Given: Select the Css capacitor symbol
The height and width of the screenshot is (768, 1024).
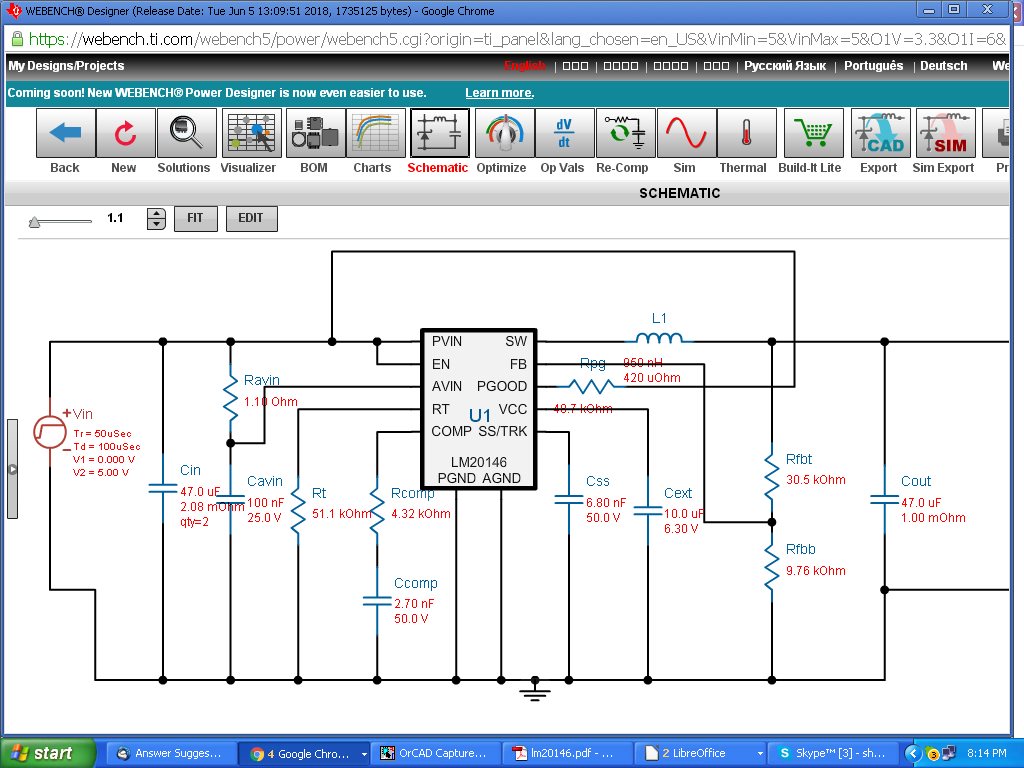Looking at the screenshot, I should click(x=569, y=500).
